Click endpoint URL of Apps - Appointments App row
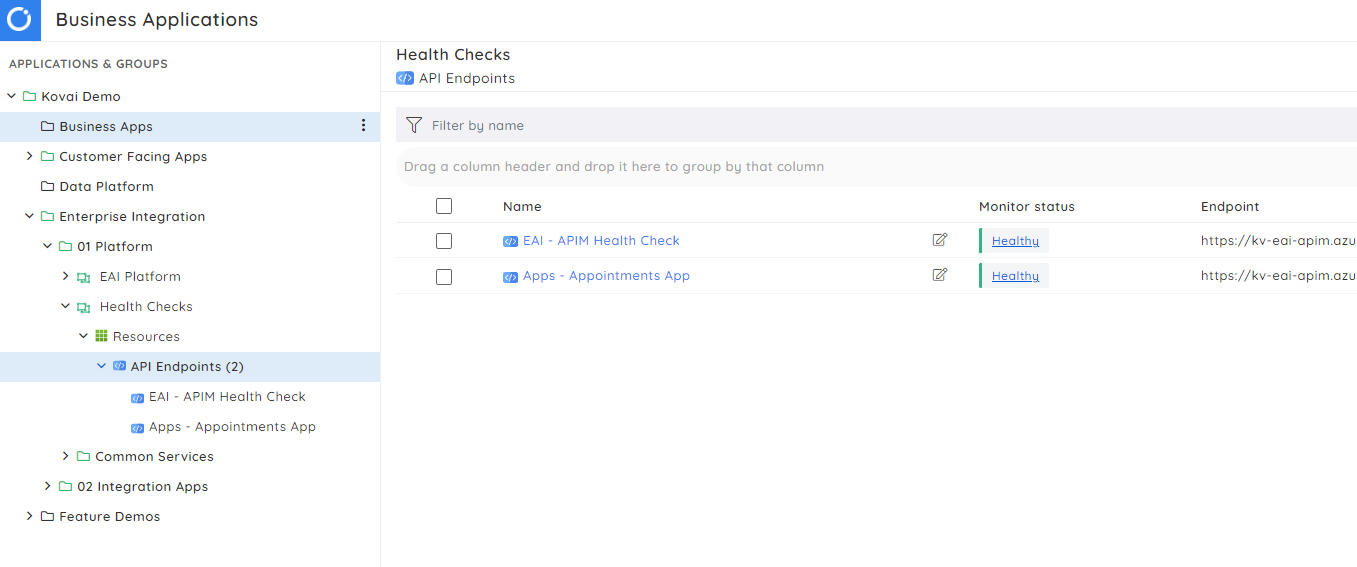Screen dimensions: 1357x567 [x=1279, y=276]
